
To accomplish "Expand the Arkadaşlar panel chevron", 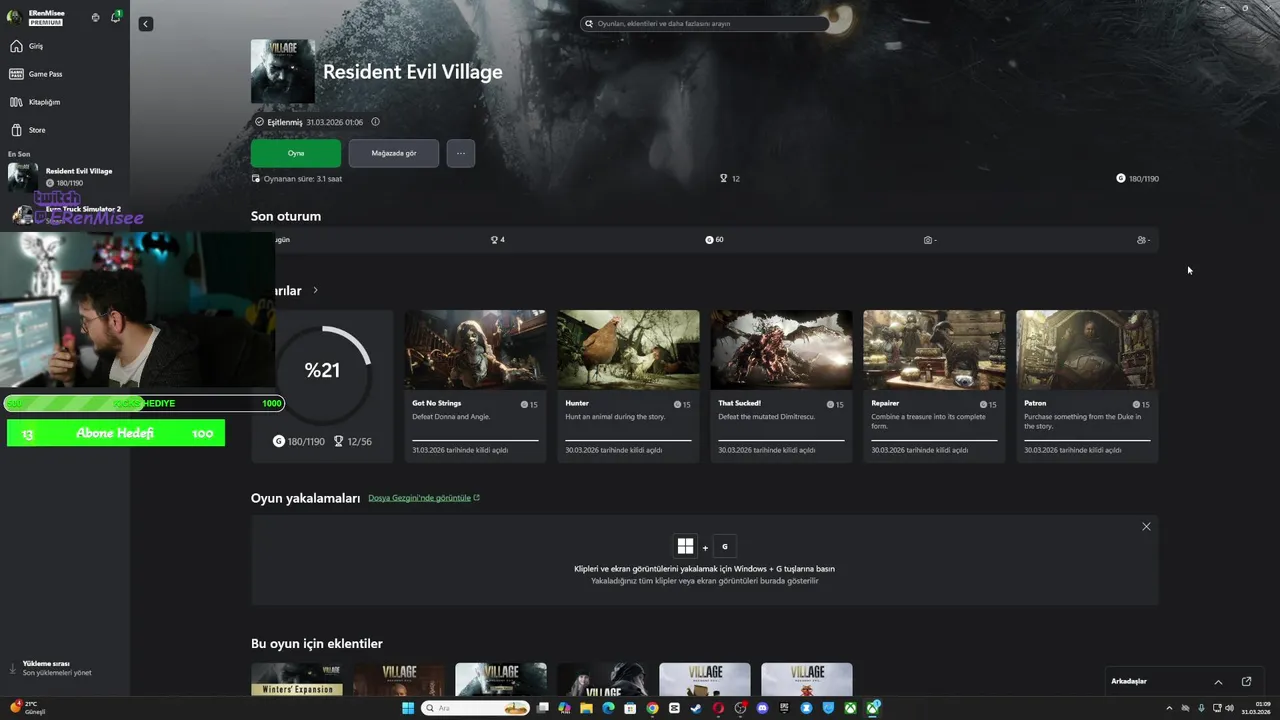I will [x=1218, y=682].
